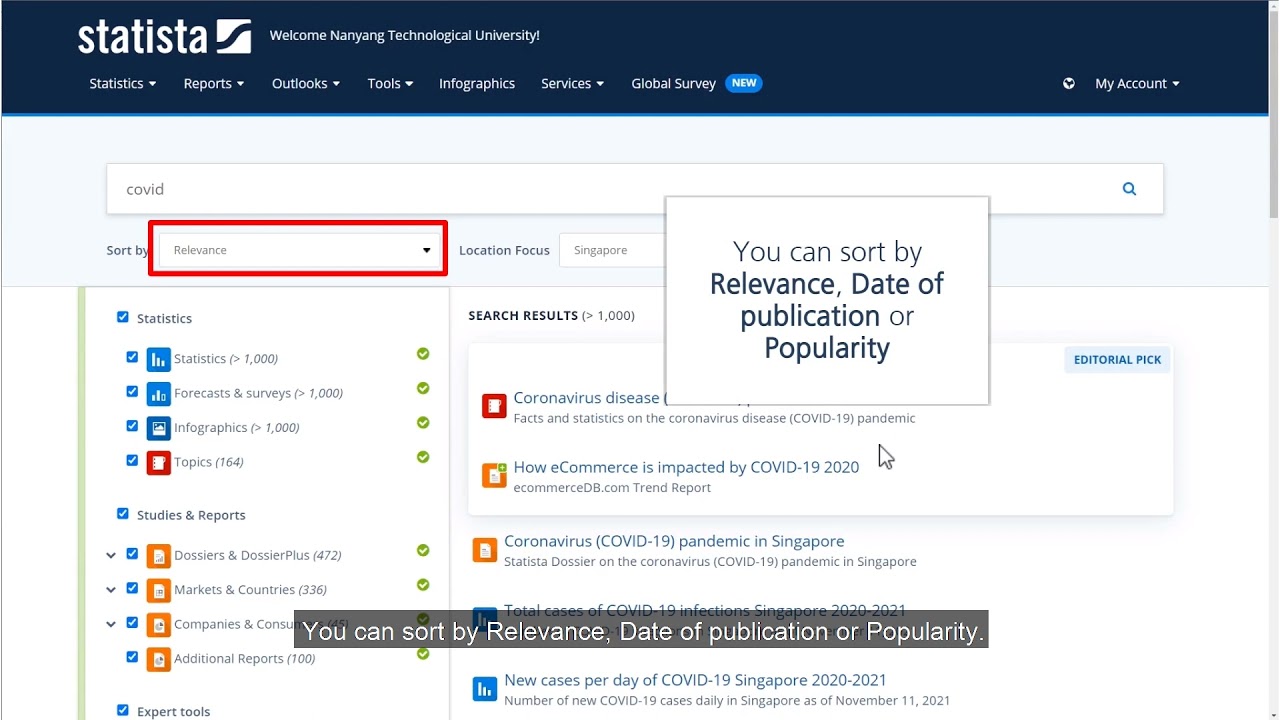This screenshot has height=720, width=1280.
Task: Click dossier icon beside Coronavirus pandemic in Singapore
Action: pyautogui.click(x=485, y=550)
